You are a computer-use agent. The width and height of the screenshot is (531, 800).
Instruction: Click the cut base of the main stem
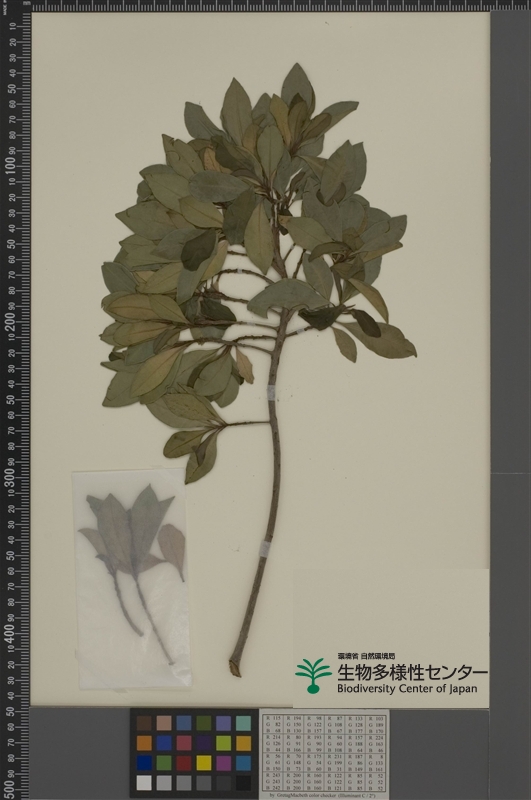point(235,668)
